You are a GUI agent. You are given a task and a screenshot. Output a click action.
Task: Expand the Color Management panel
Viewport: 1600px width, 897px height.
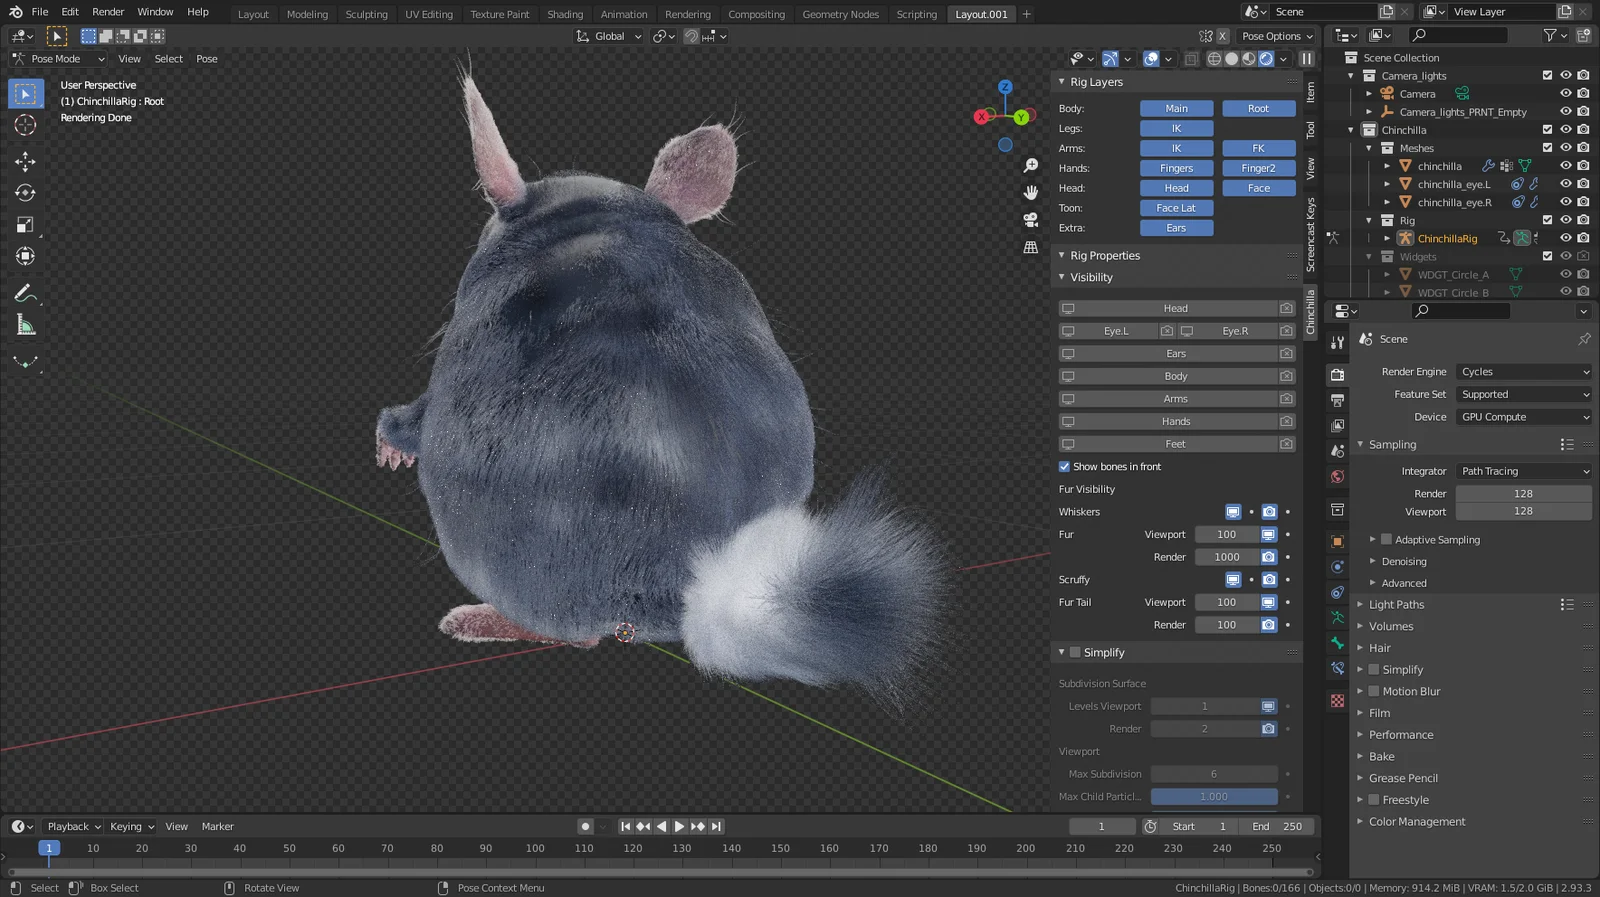tap(1417, 822)
